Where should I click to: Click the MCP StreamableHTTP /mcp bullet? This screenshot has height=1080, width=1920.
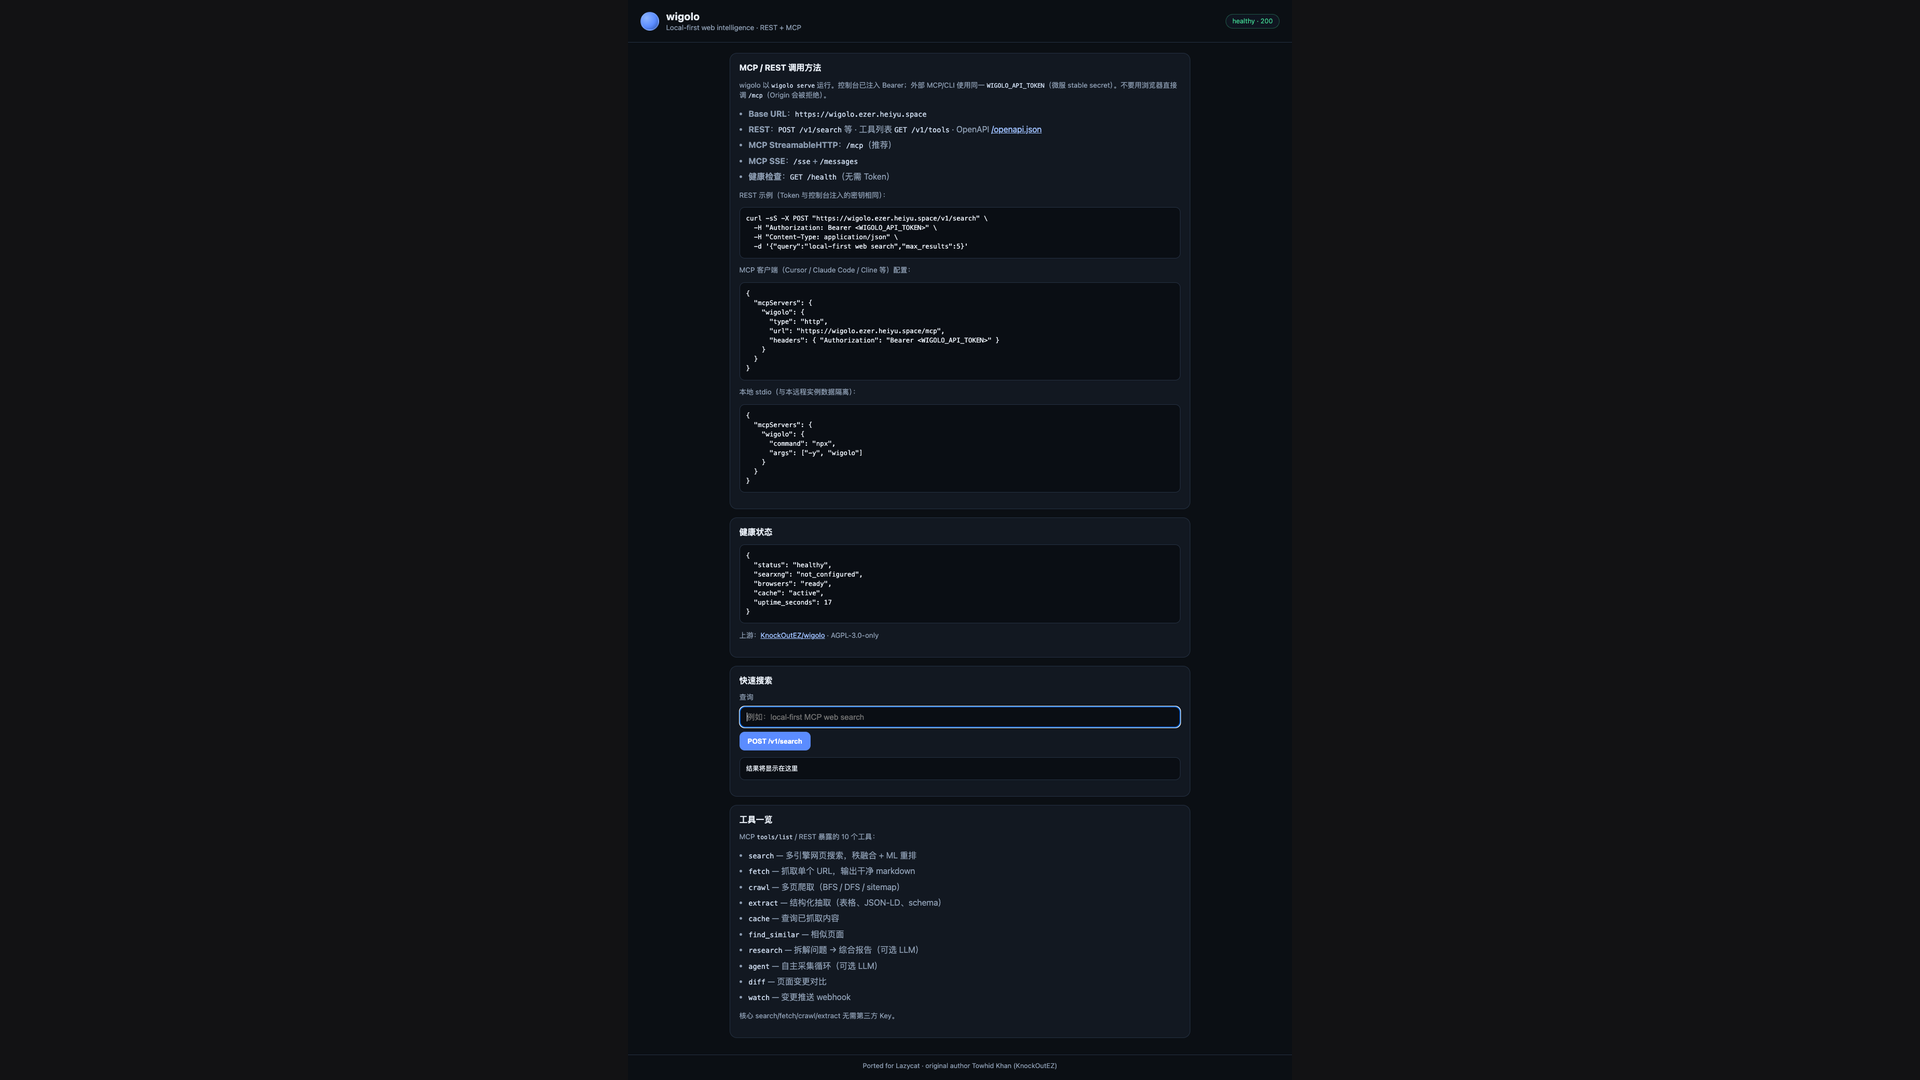click(x=819, y=145)
